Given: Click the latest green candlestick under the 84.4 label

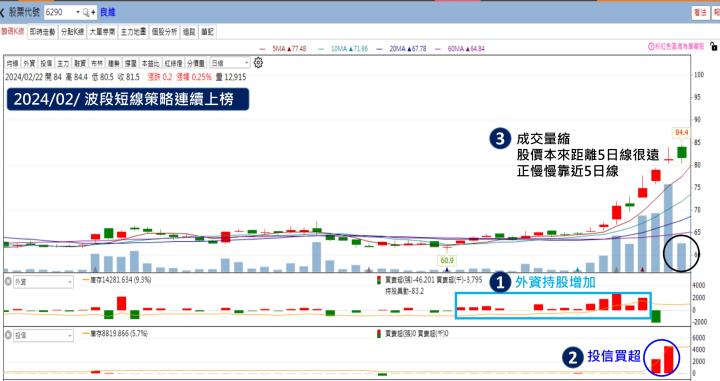Looking at the screenshot, I should [x=682, y=153].
